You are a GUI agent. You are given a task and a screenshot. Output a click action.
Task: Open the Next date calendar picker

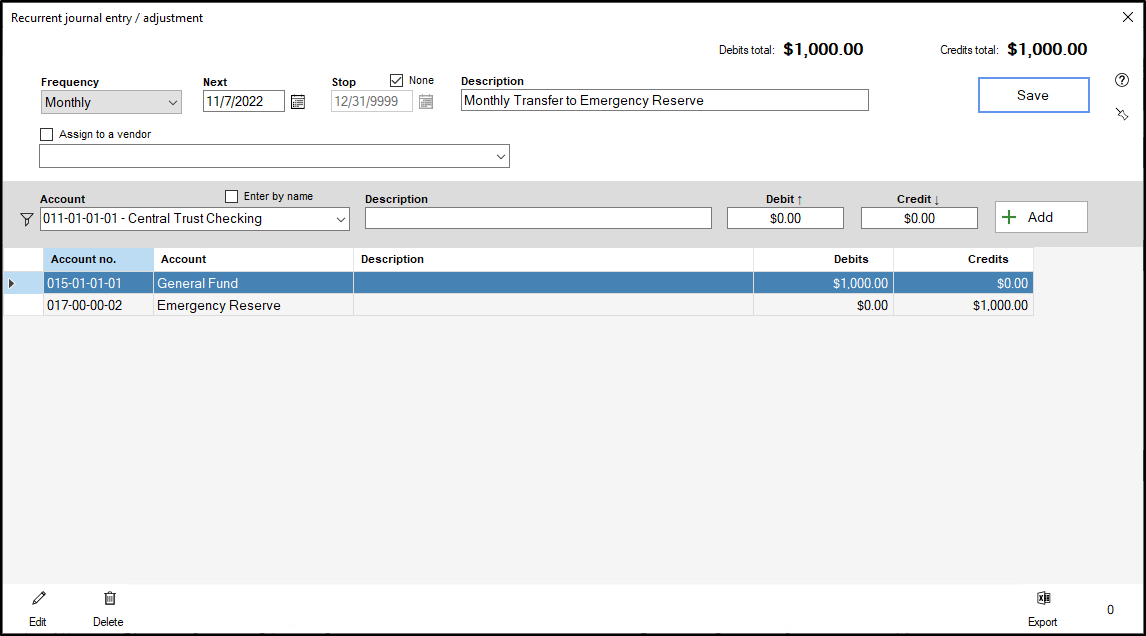click(297, 101)
